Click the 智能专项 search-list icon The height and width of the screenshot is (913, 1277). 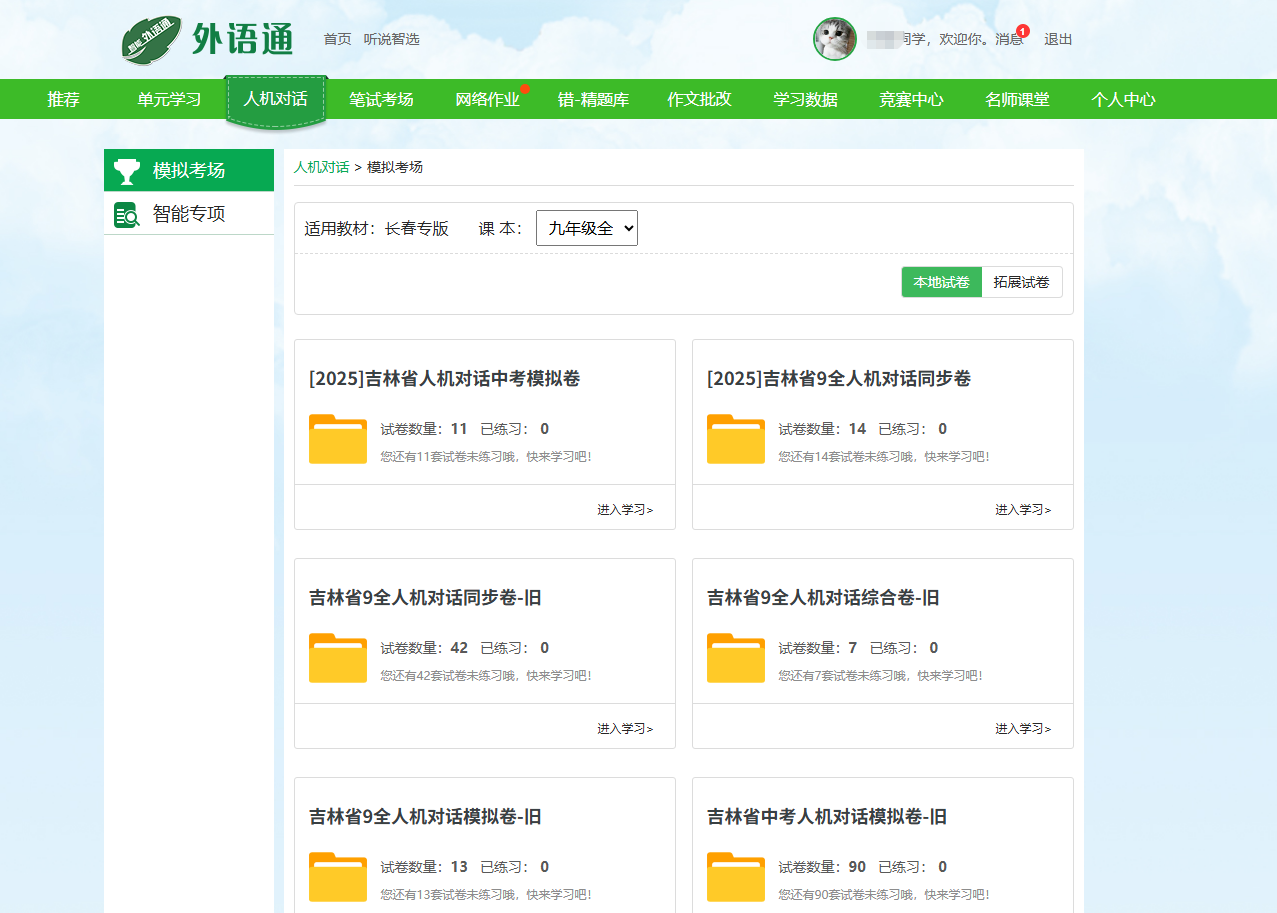[x=127, y=214]
